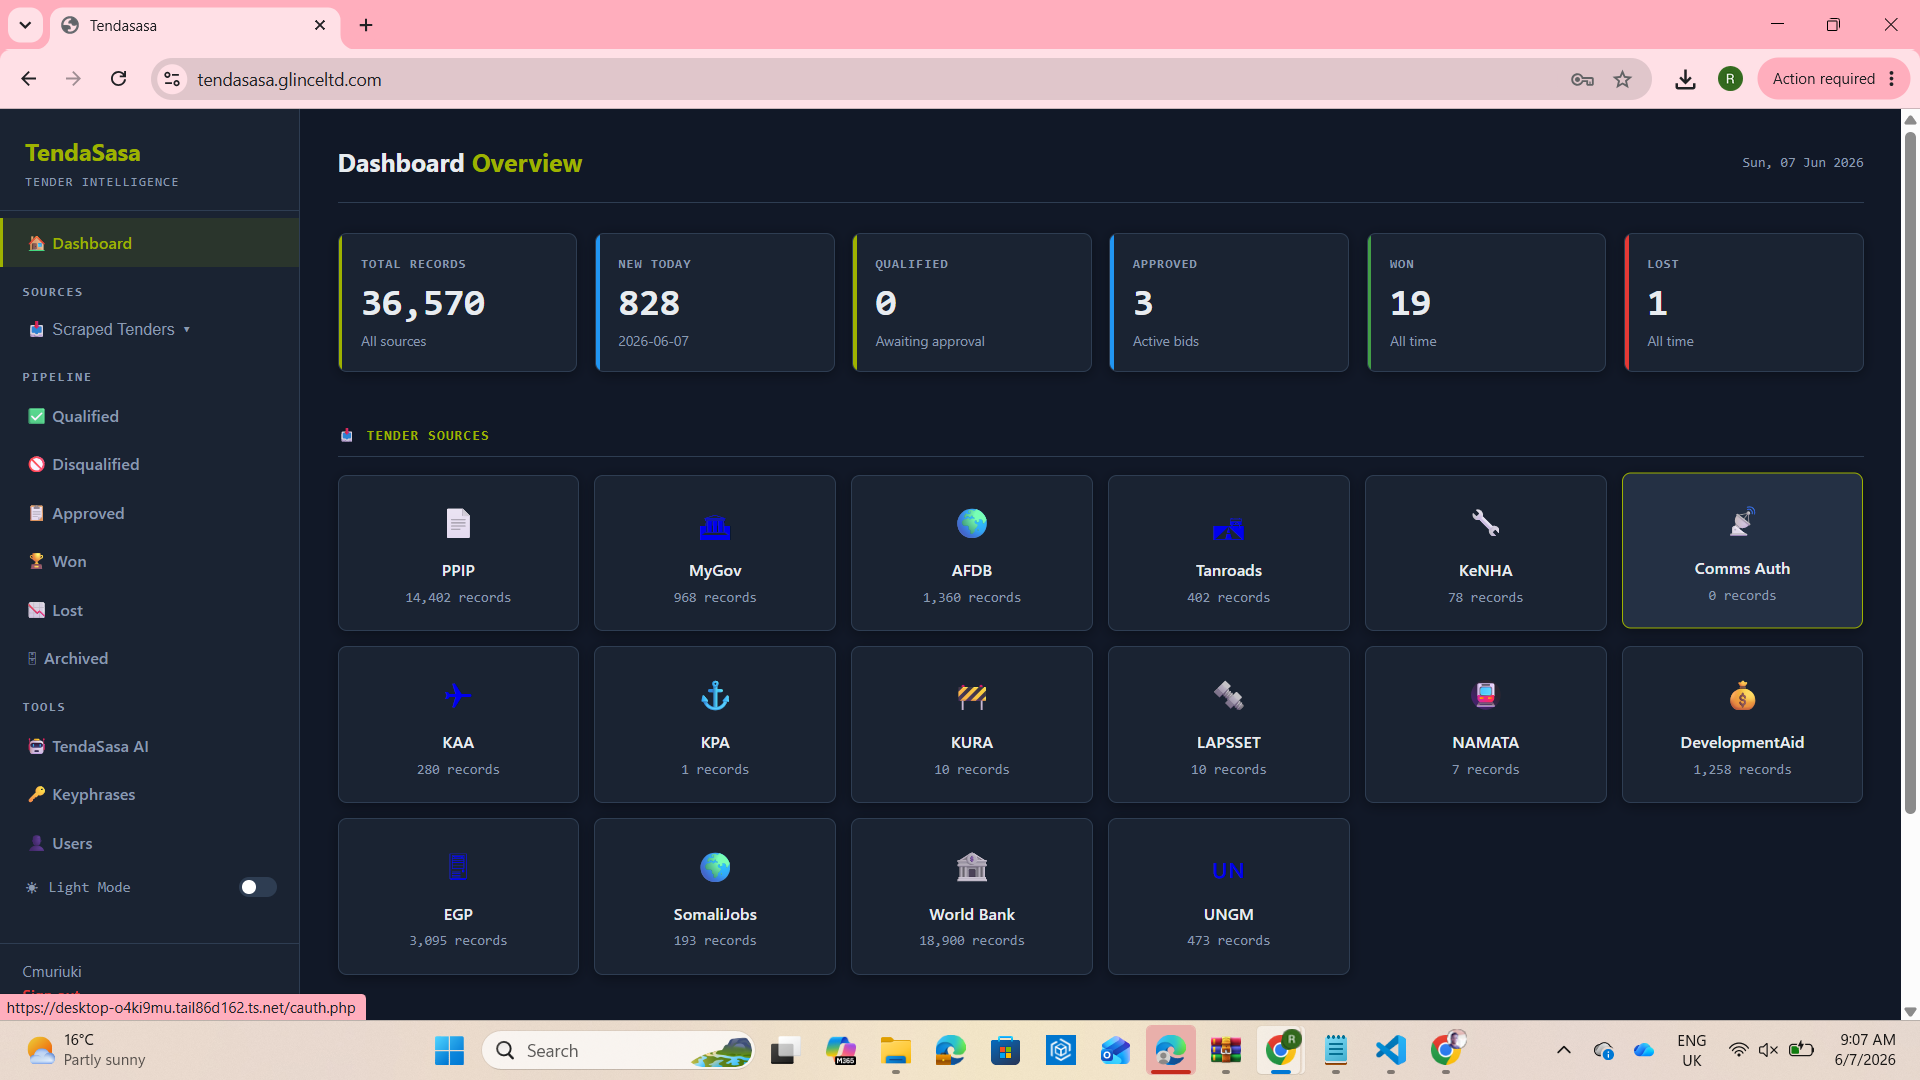
Task: Show hidden system tray icons
Action: [x=1564, y=1050]
